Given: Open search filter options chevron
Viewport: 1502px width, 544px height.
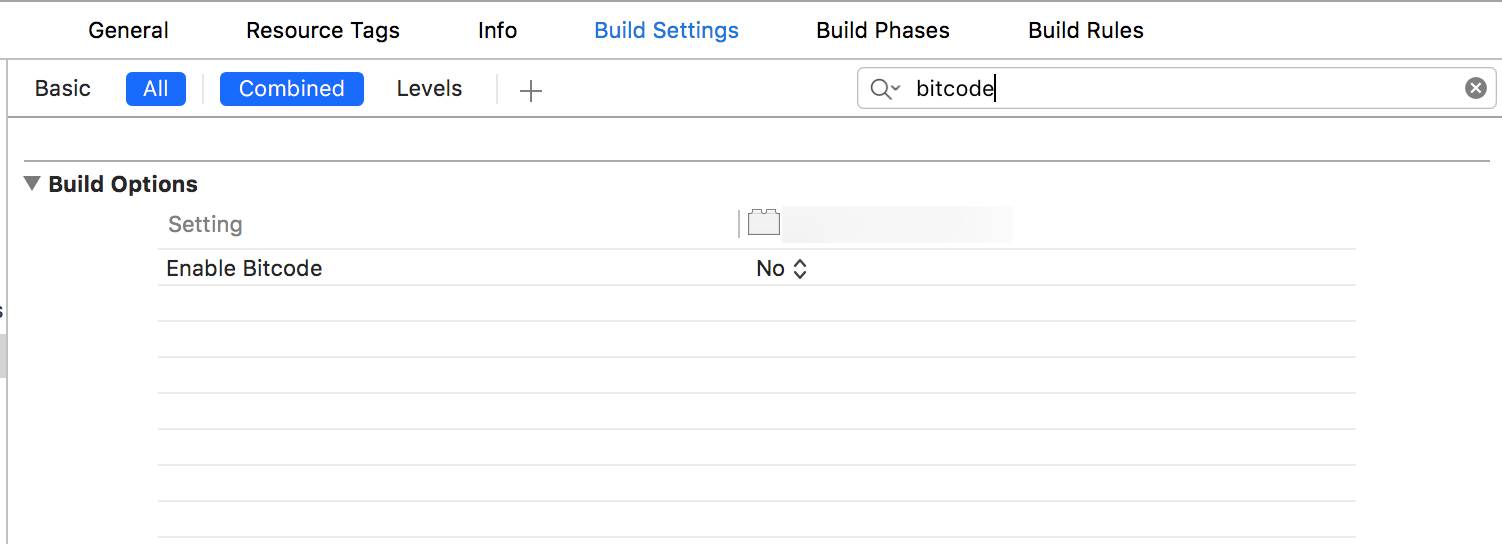Looking at the screenshot, I should coord(896,89).
